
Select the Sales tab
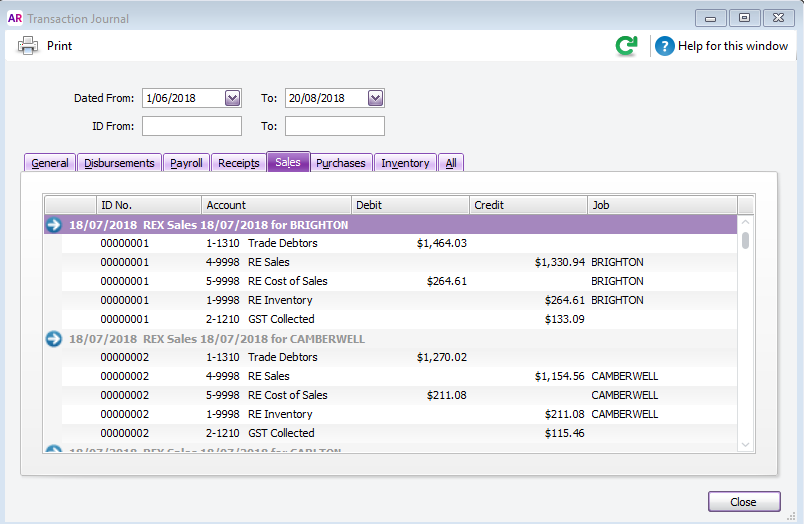[288, 162]
